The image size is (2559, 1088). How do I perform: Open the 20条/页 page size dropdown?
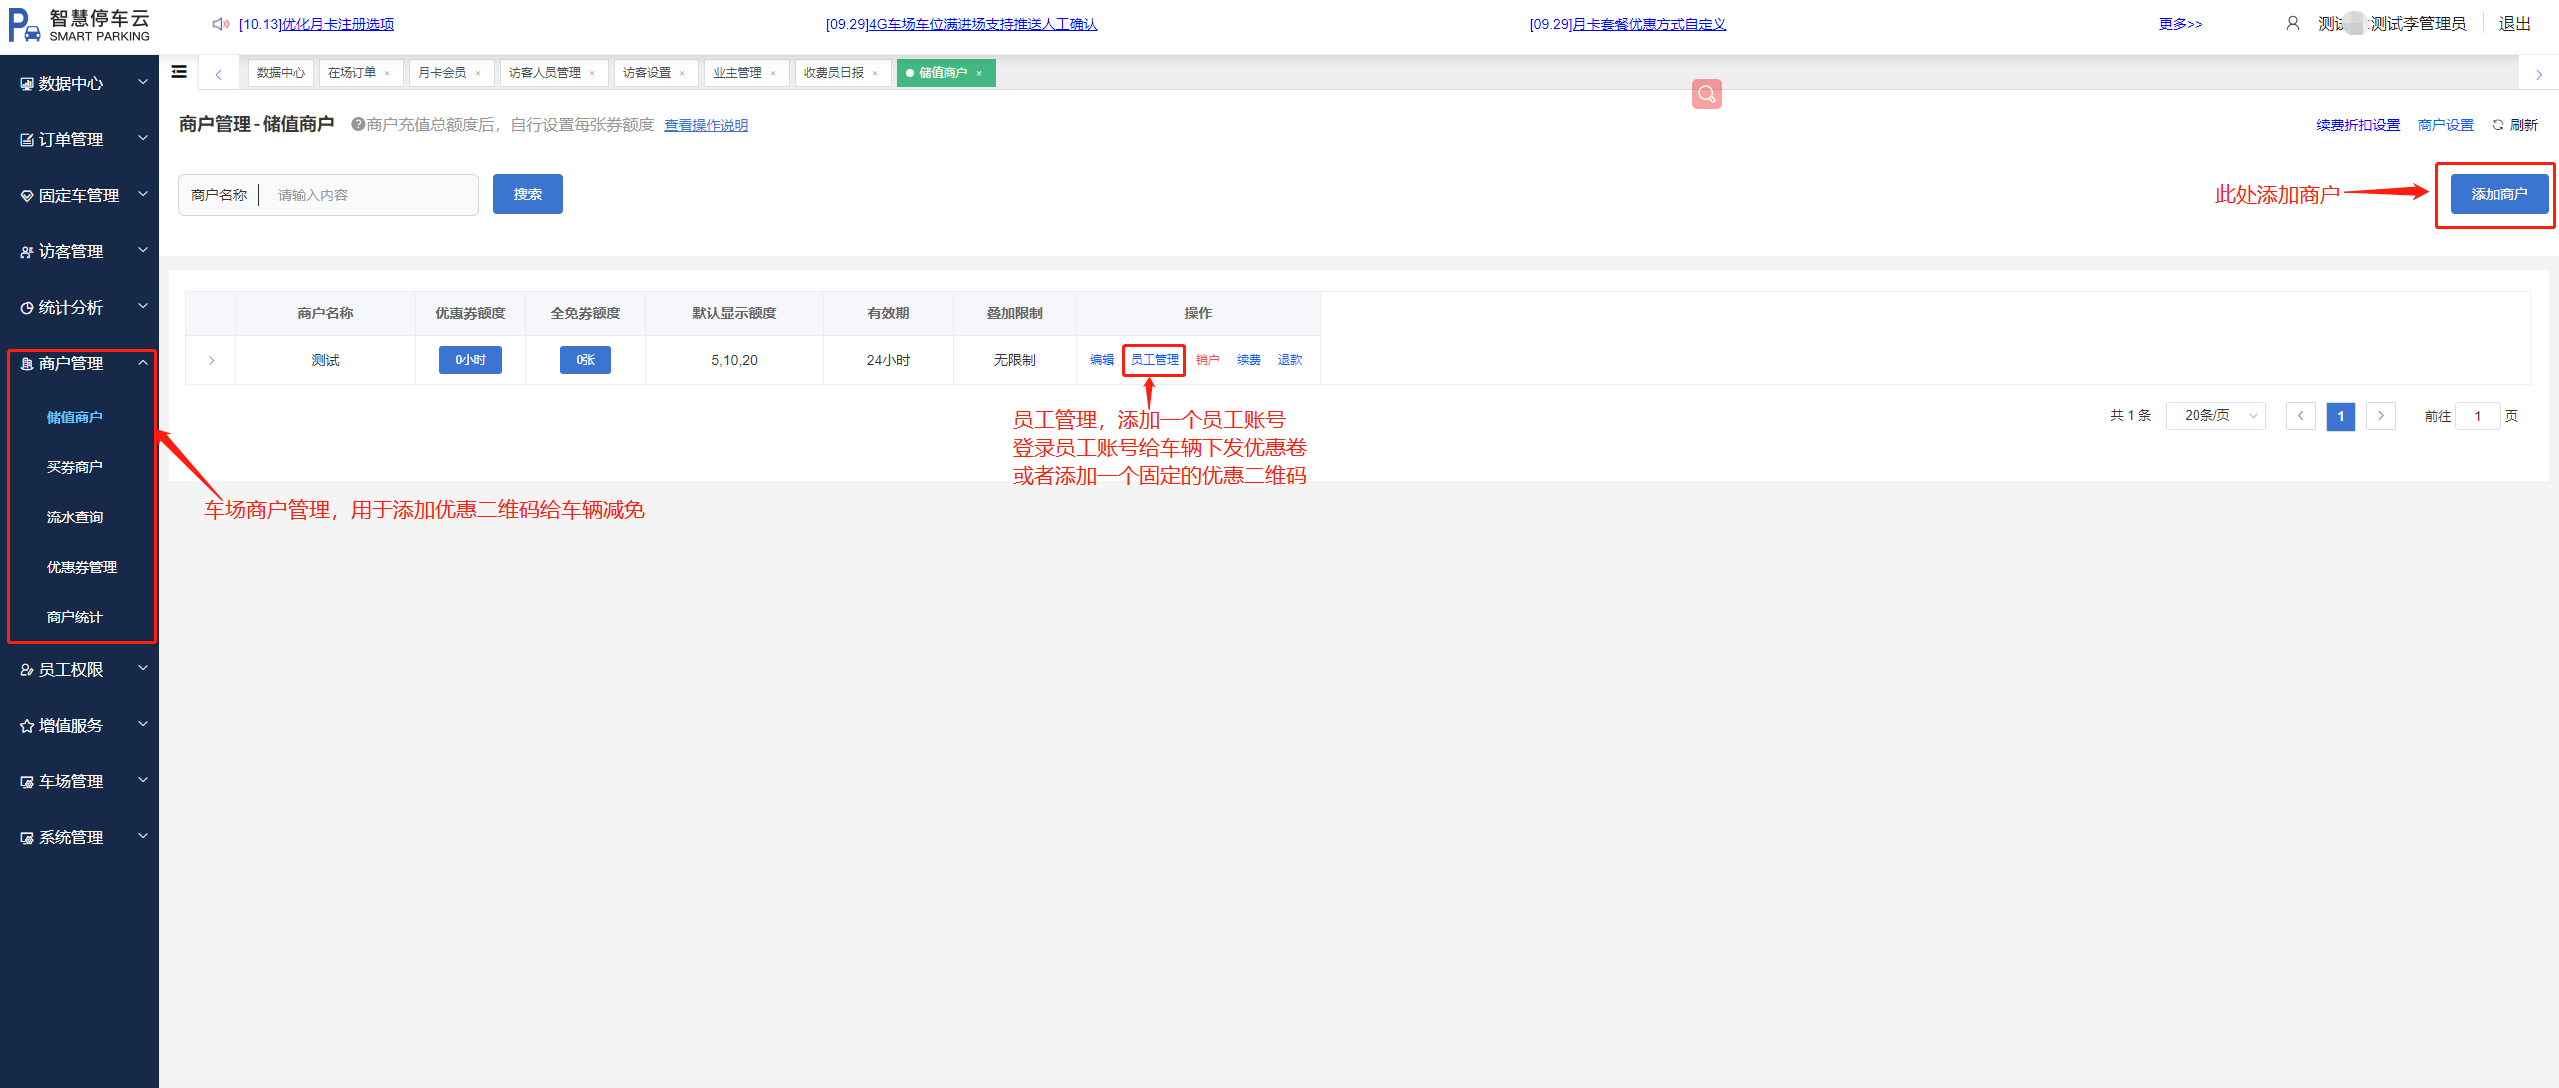[x=2216, y=416]
